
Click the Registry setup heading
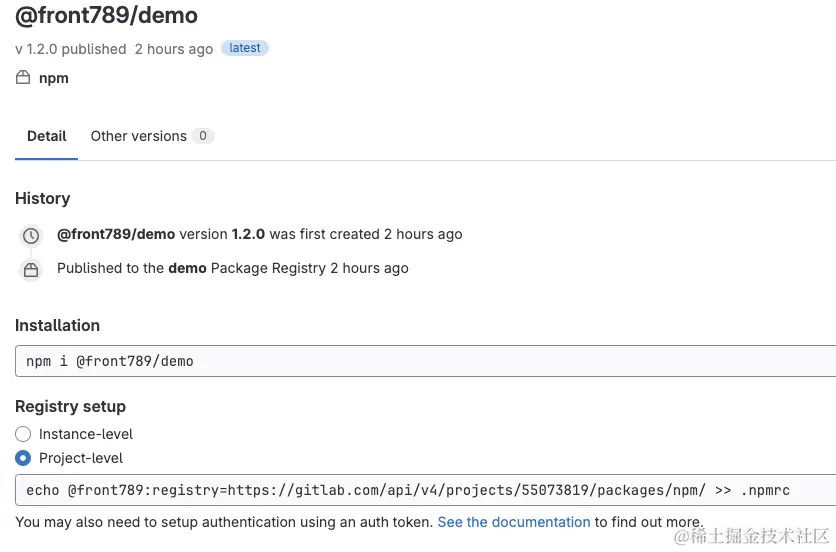click(x=70, y=406)
